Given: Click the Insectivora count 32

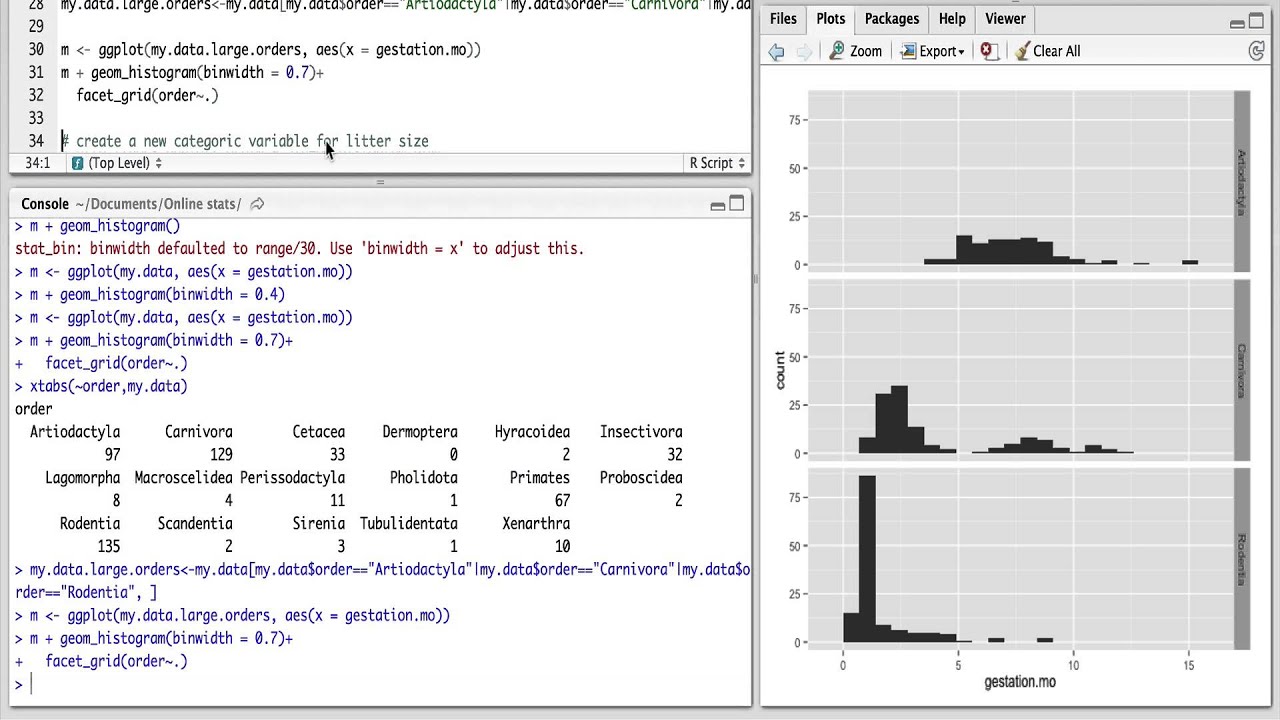Looking at the screenshot, I should (674, 455).
